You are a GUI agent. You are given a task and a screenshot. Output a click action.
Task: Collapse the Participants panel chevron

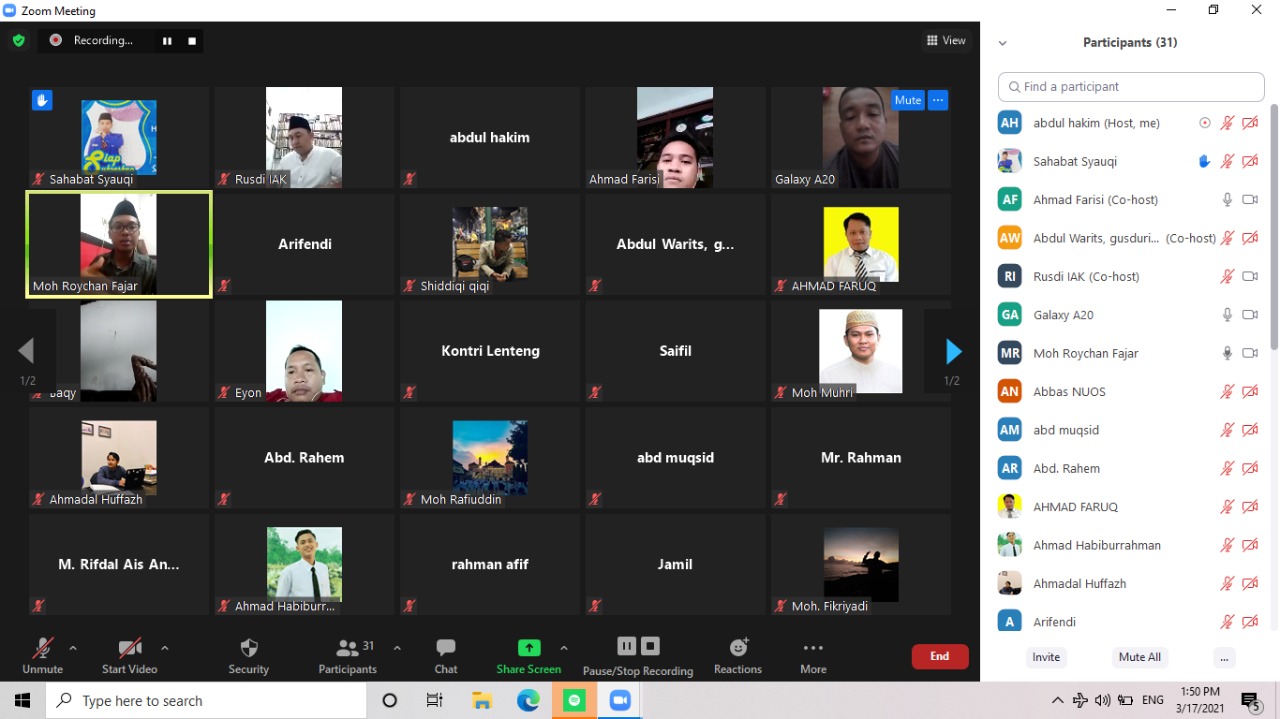coord(1002,43)
